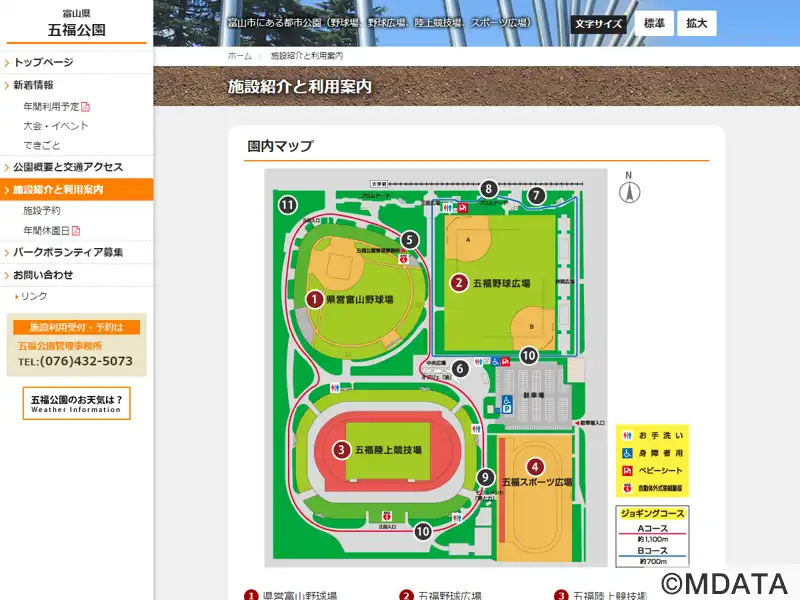
Task: Open できごと sublink
Action: pyautogui.click(x=41, y=145)
